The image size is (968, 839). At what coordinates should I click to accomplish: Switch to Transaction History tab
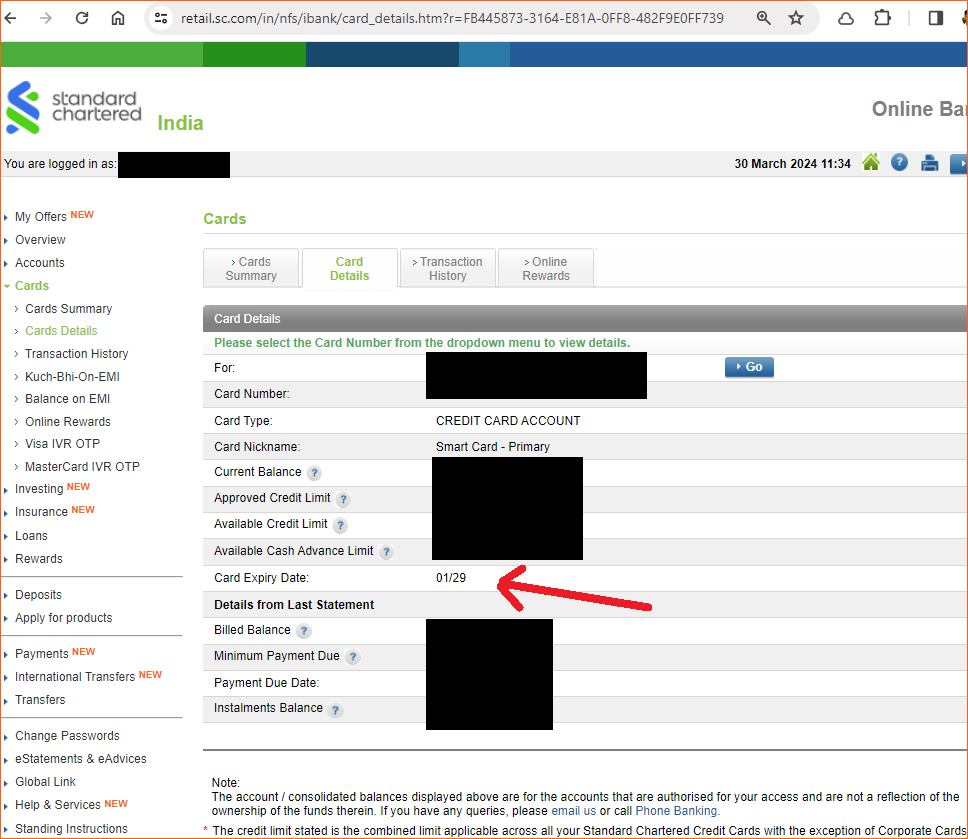tap(447, 269)
